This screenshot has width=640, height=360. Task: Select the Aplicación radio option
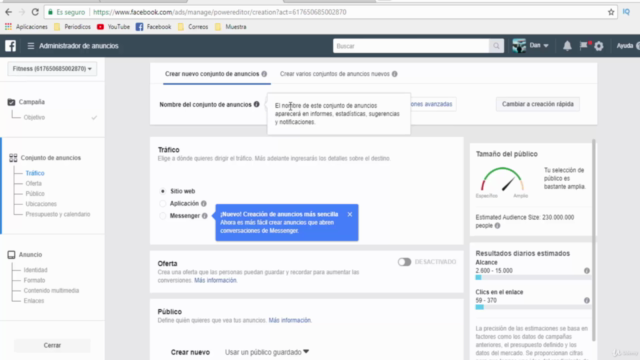163,203
